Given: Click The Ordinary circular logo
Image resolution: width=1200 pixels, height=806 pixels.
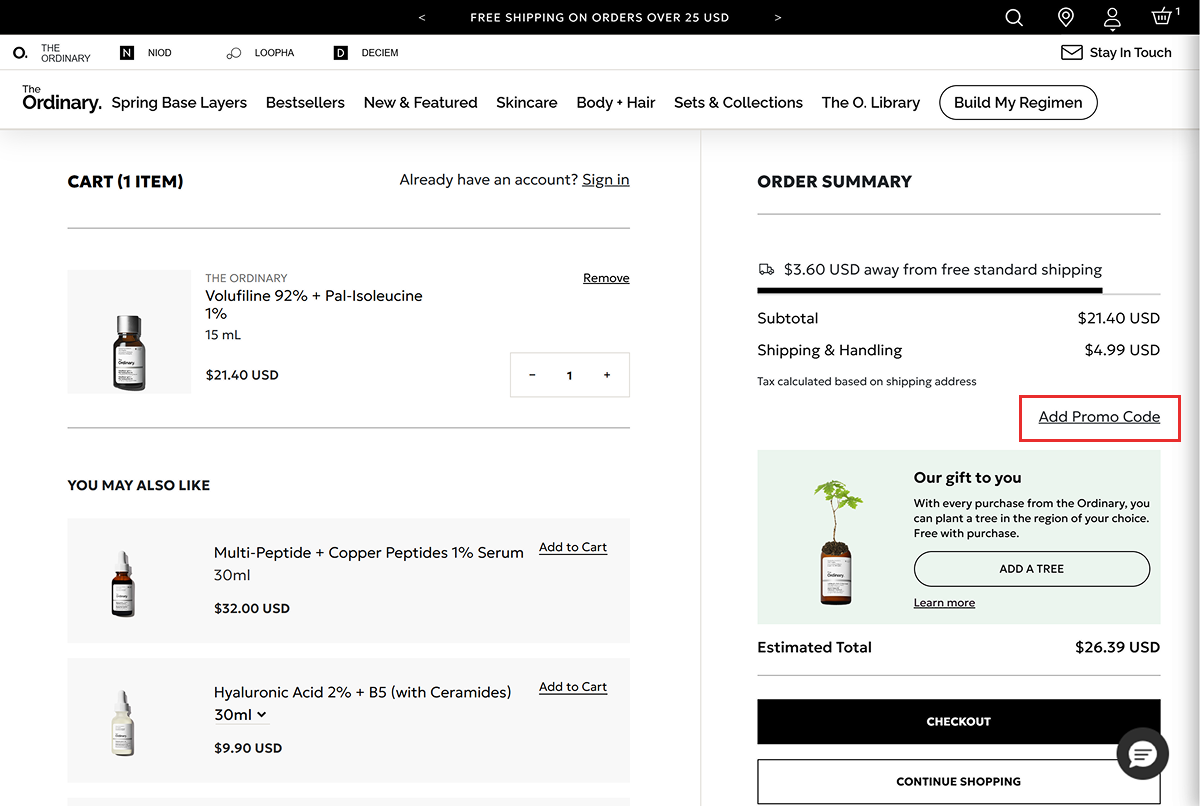Looking at the screenshot, I should [18, 52].
